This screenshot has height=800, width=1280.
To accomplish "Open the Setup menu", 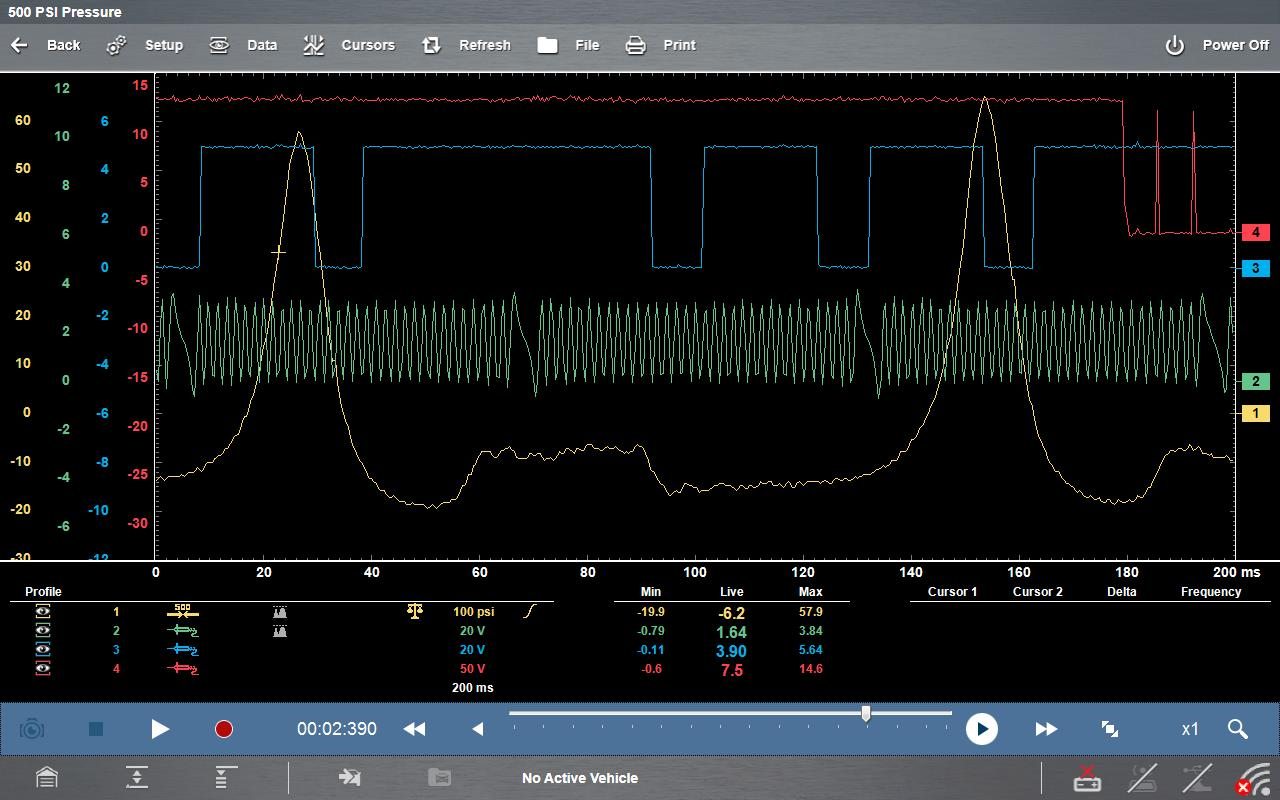I will 146,45.
